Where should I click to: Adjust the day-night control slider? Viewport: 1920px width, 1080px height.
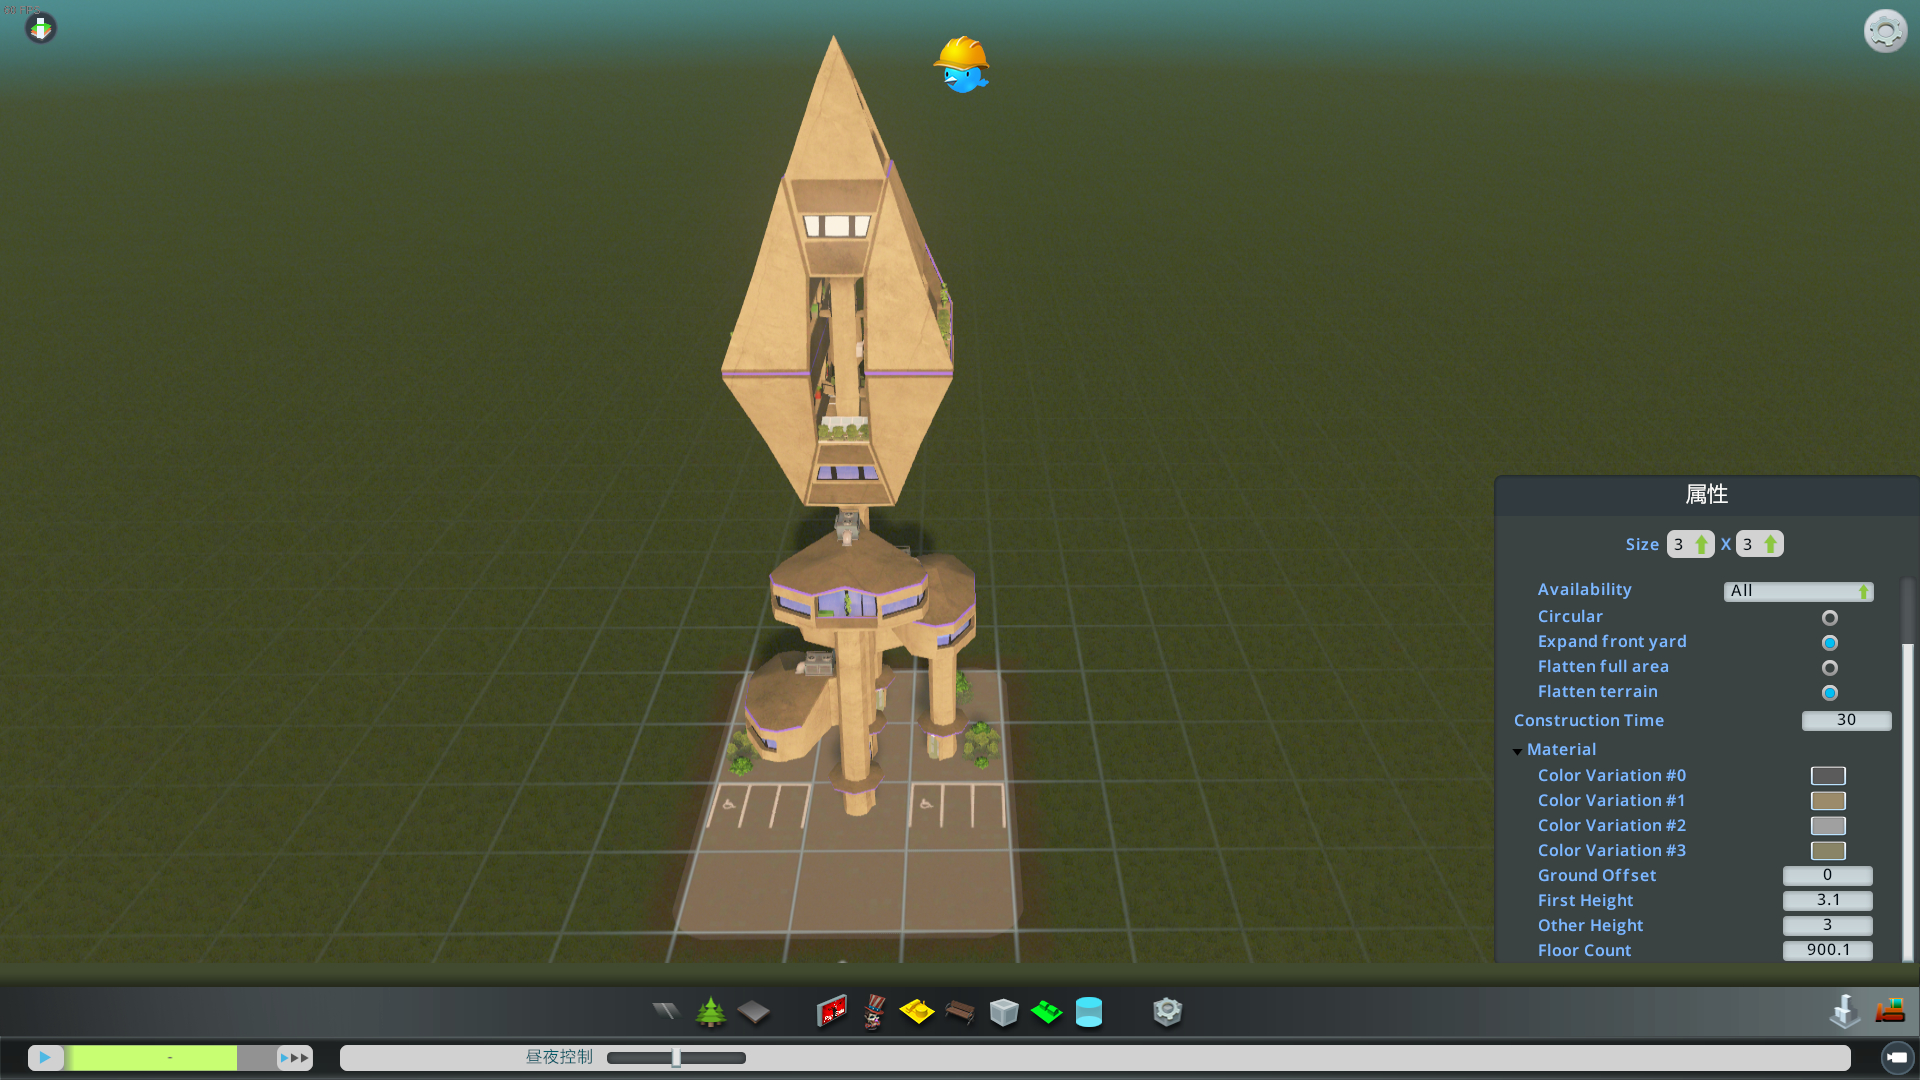coord(677,1058)
